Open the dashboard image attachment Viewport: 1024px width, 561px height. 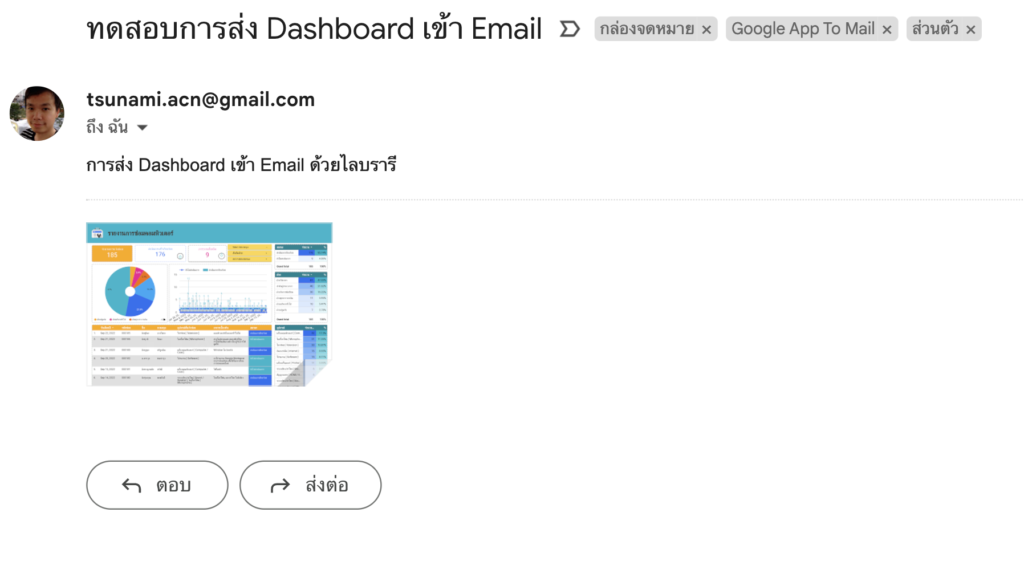pyautogui.click(x=209, y=304)
